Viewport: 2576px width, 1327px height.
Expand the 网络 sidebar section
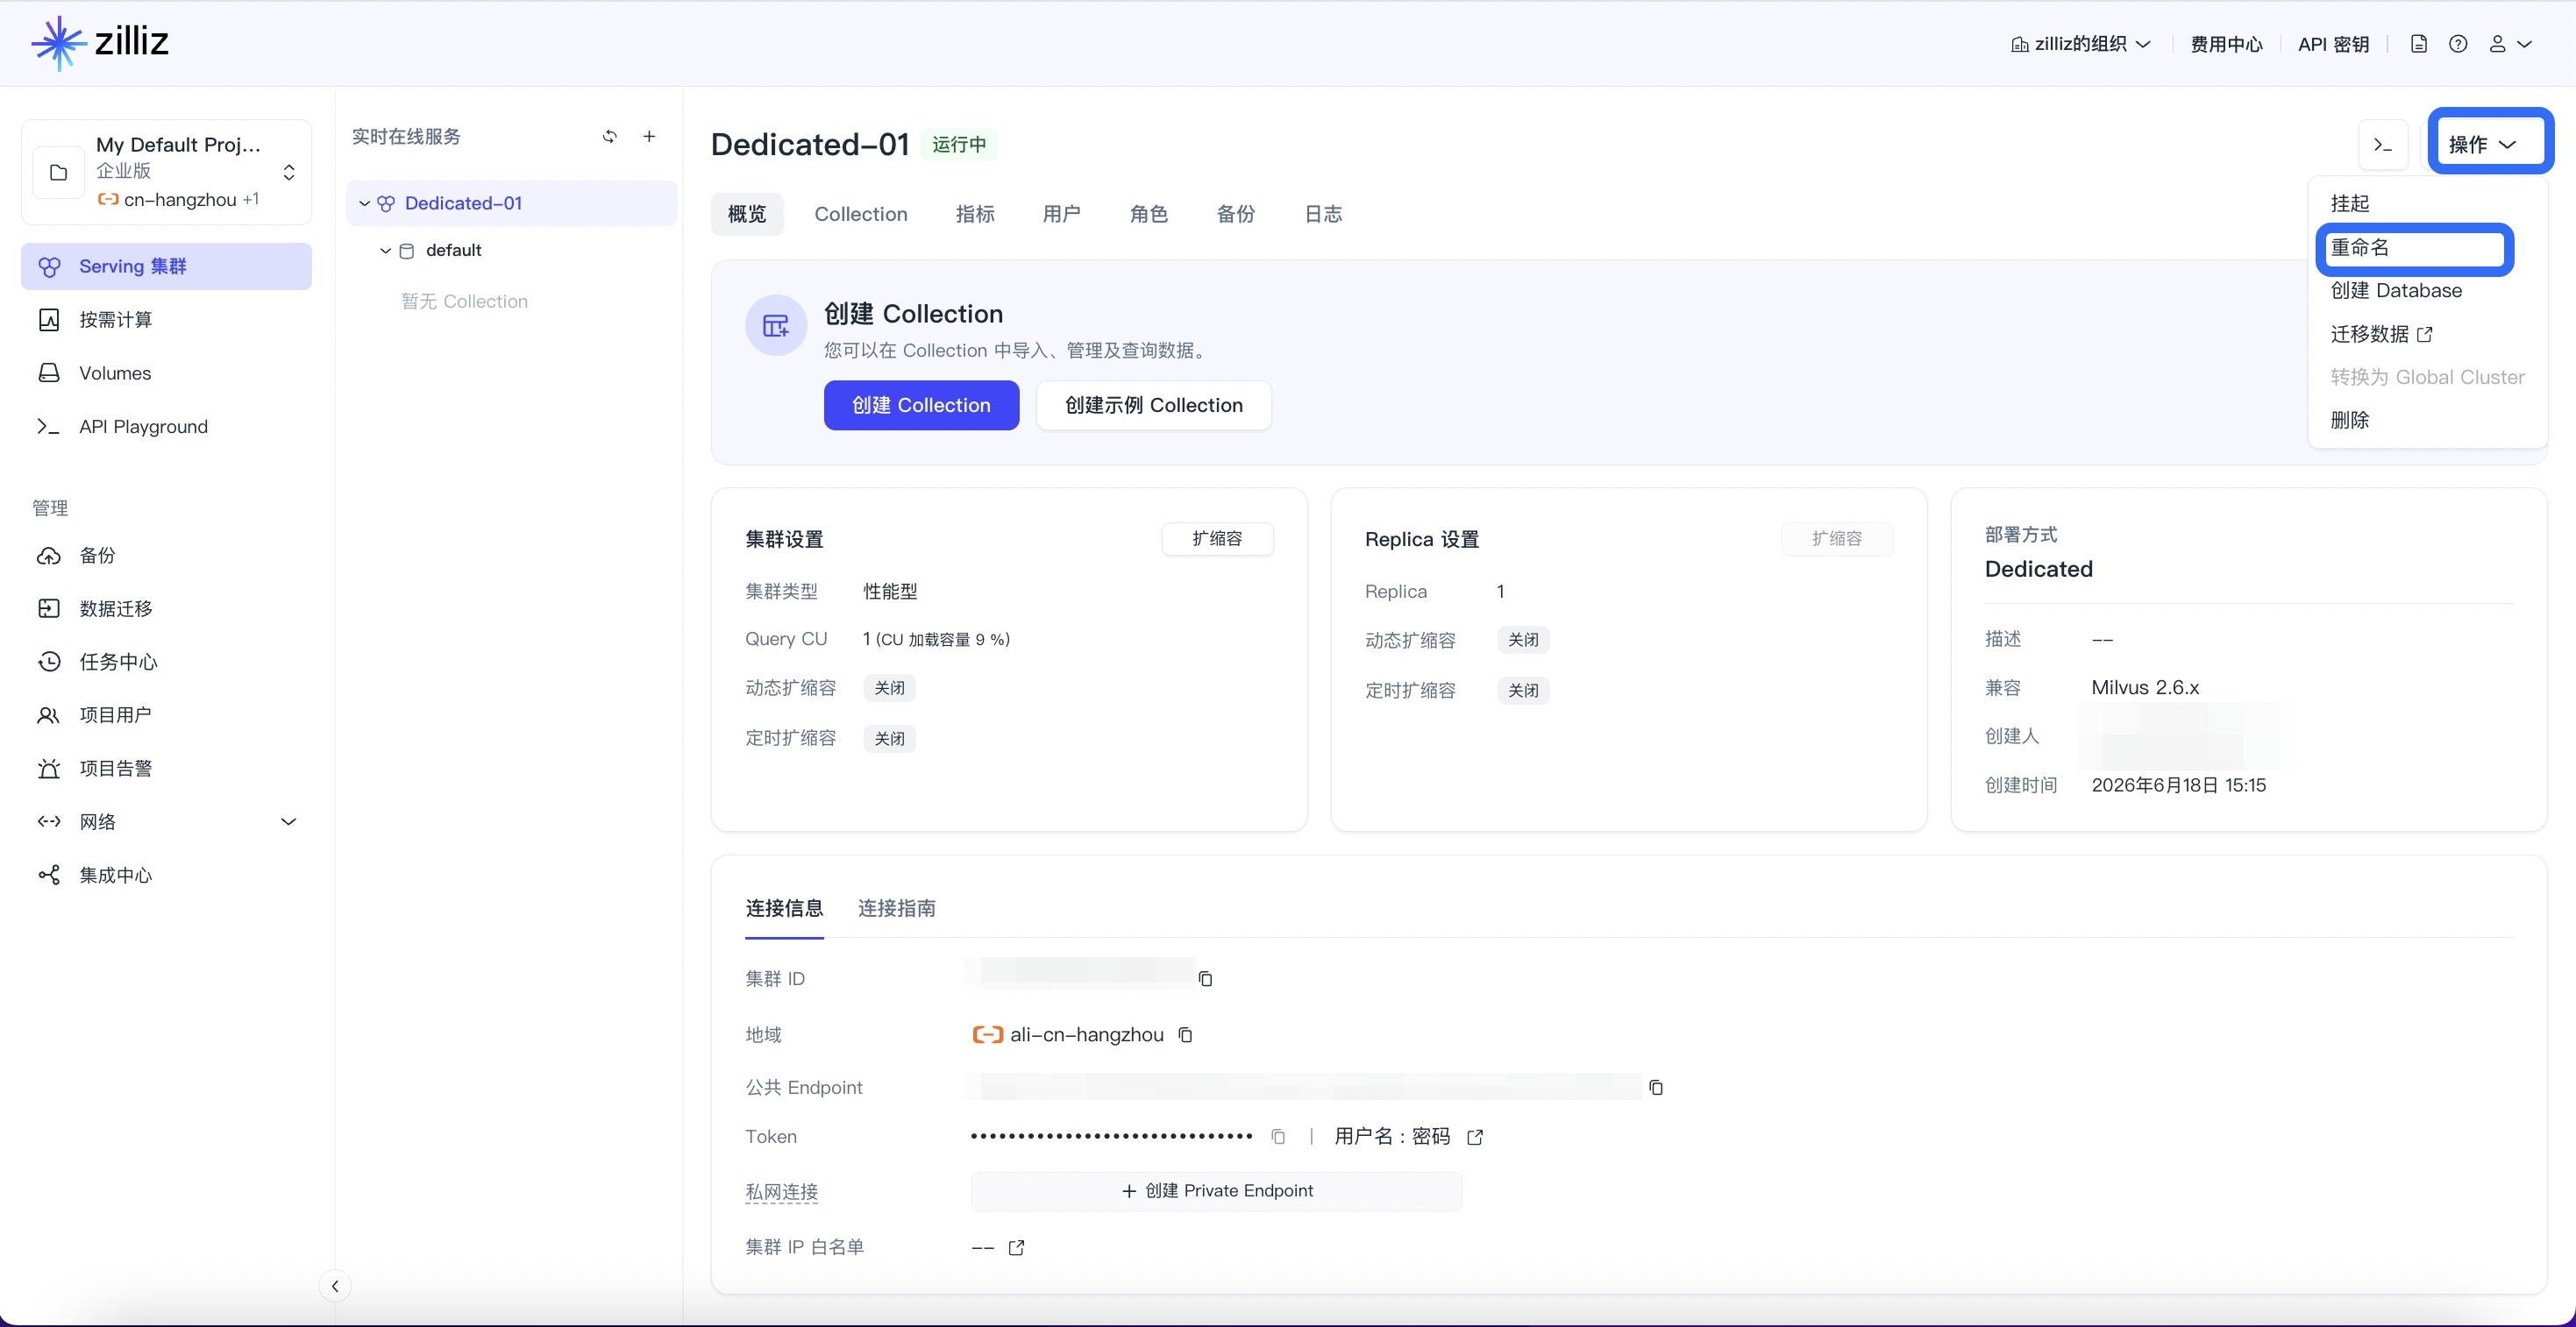pyautogui.click(x=166, y=821)
